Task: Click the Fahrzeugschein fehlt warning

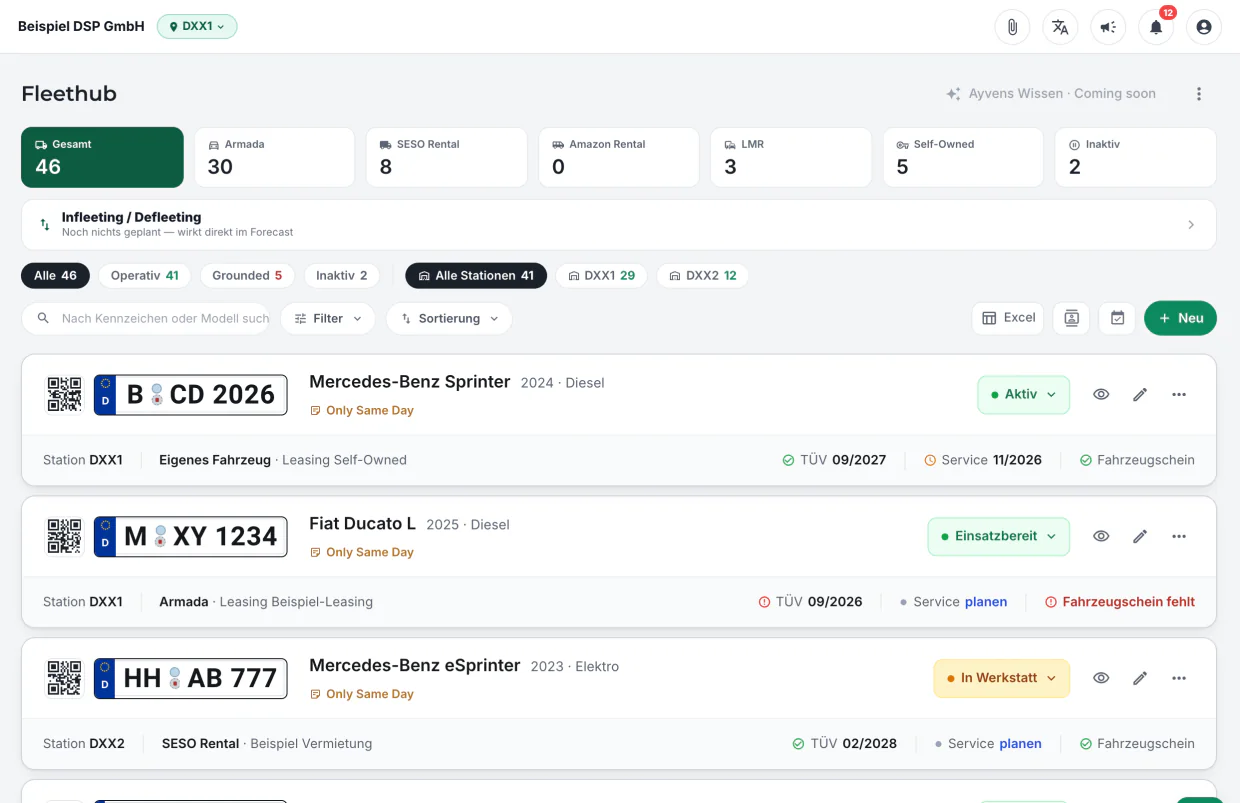Action: [x=1119, y=602]
